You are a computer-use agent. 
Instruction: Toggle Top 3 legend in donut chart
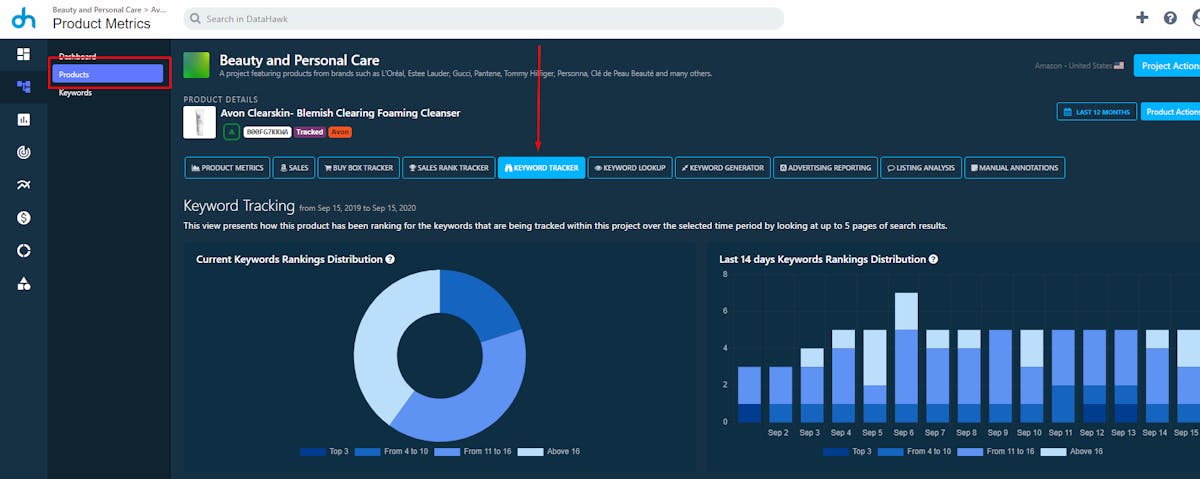[325, 452]
